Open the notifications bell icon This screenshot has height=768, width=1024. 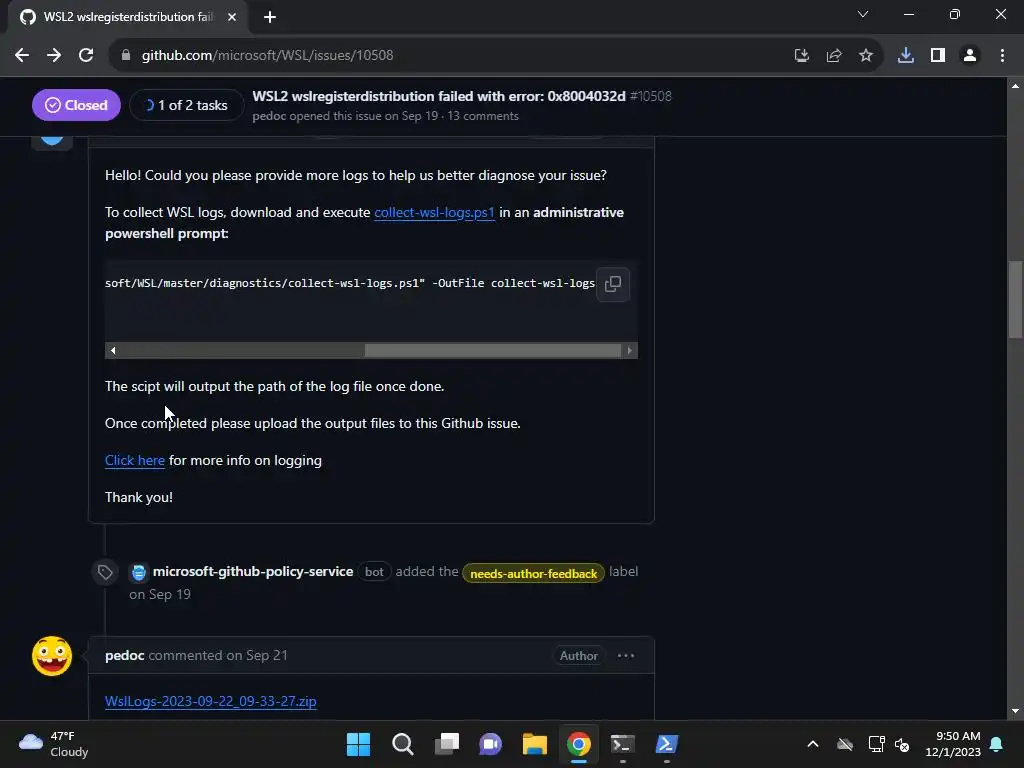point(997,744)
